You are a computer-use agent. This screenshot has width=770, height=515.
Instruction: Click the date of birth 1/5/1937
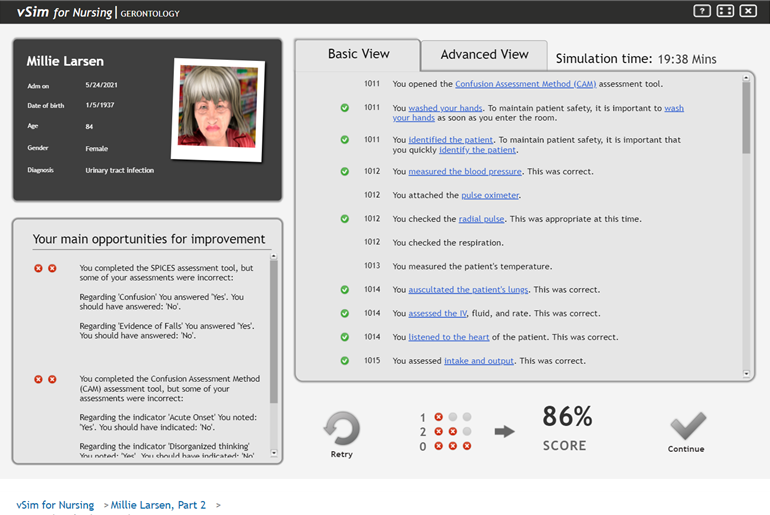click(x=100, y=105)
